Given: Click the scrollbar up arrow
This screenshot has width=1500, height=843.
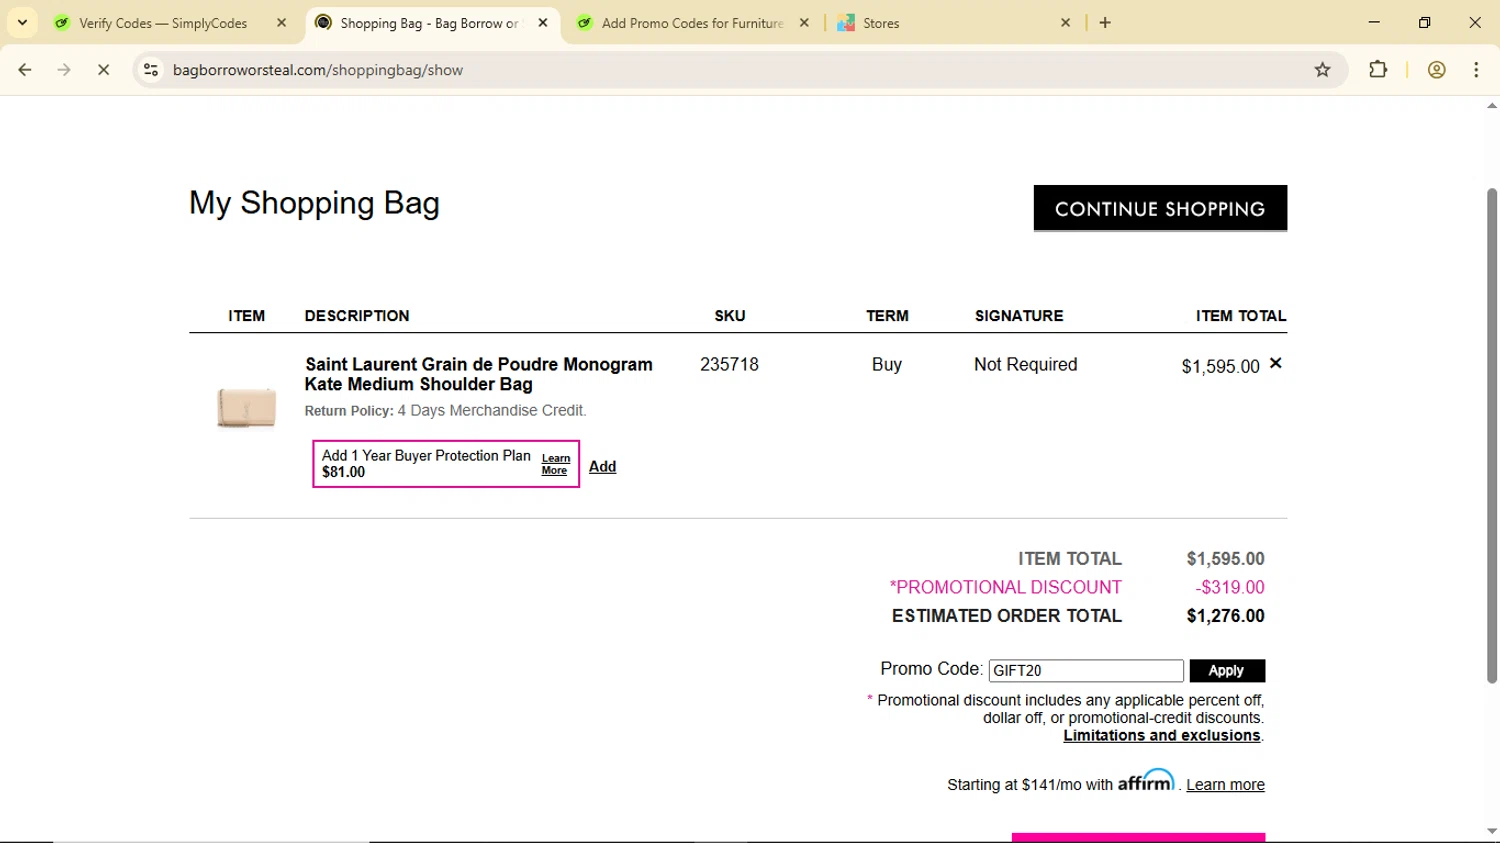Looking at the screenshot, I should (1491, 105).
